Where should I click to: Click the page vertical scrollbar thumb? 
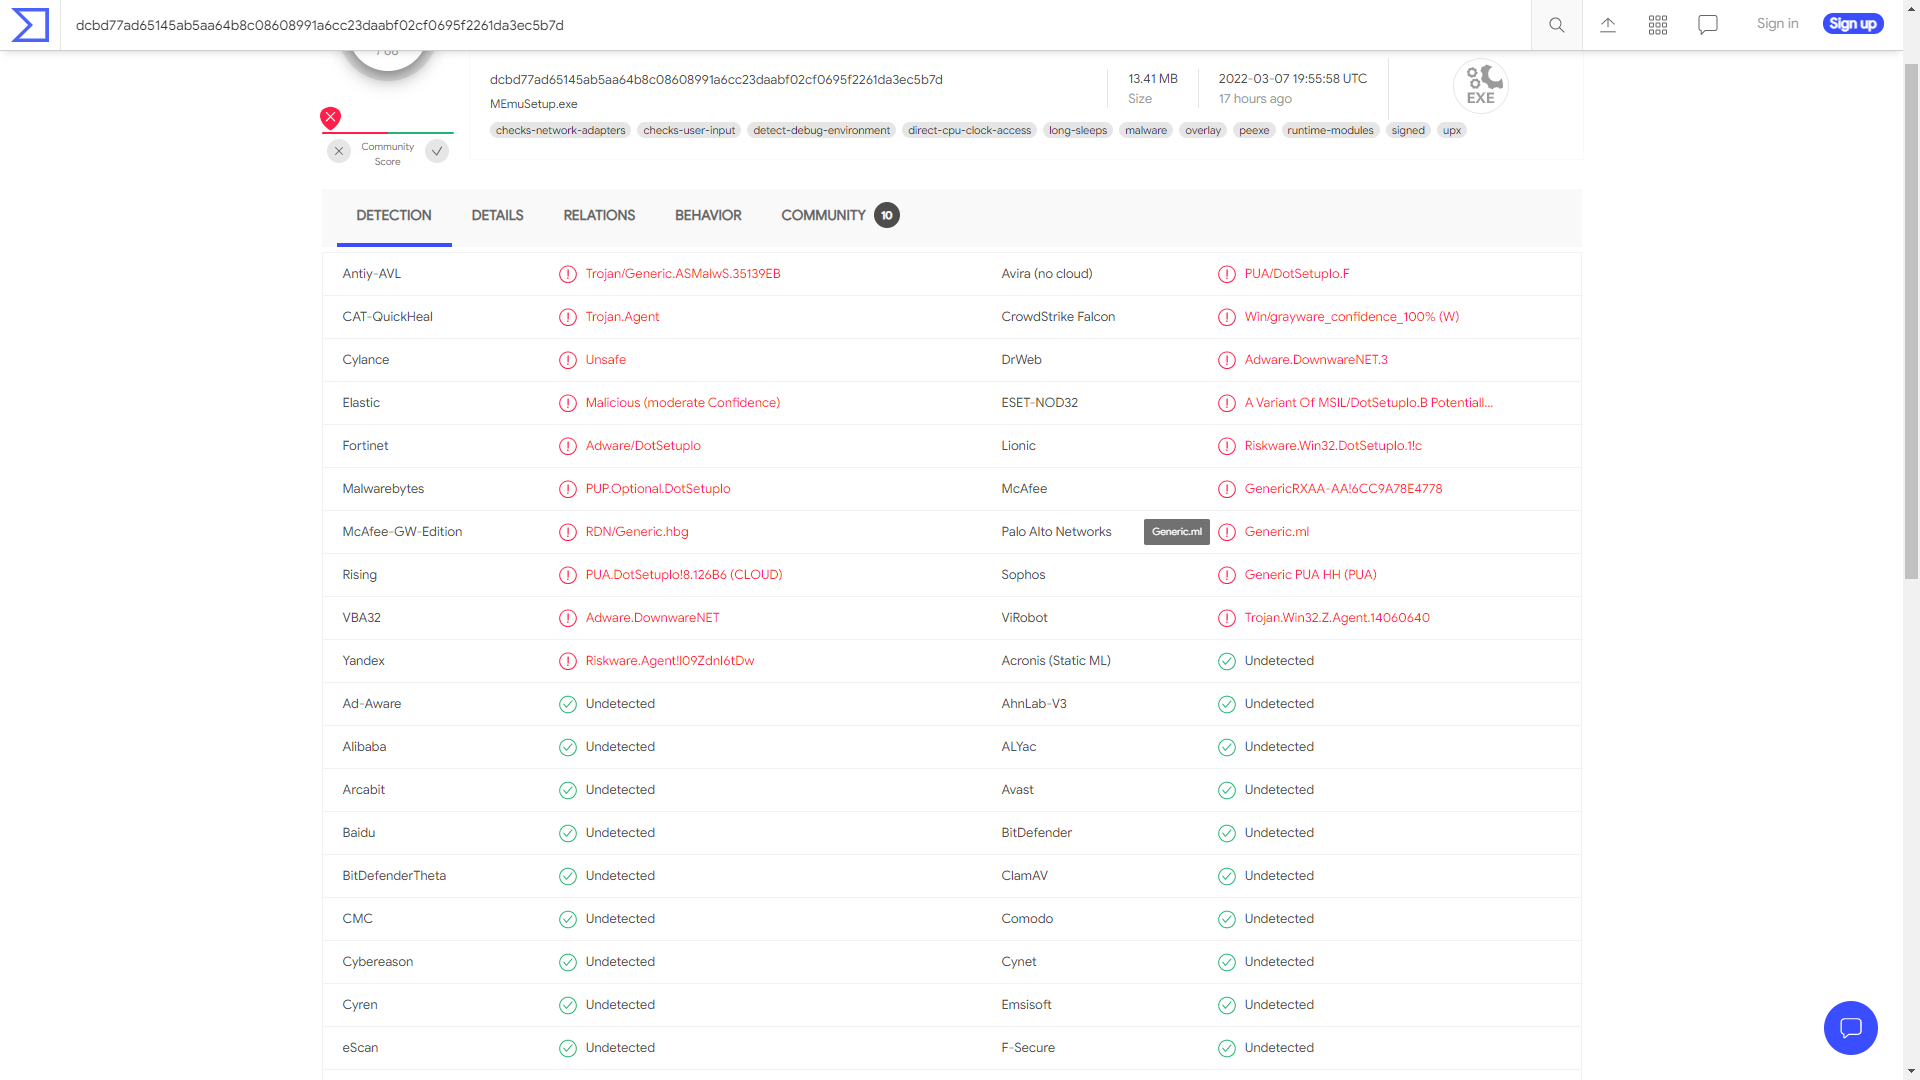(1911, 320)
